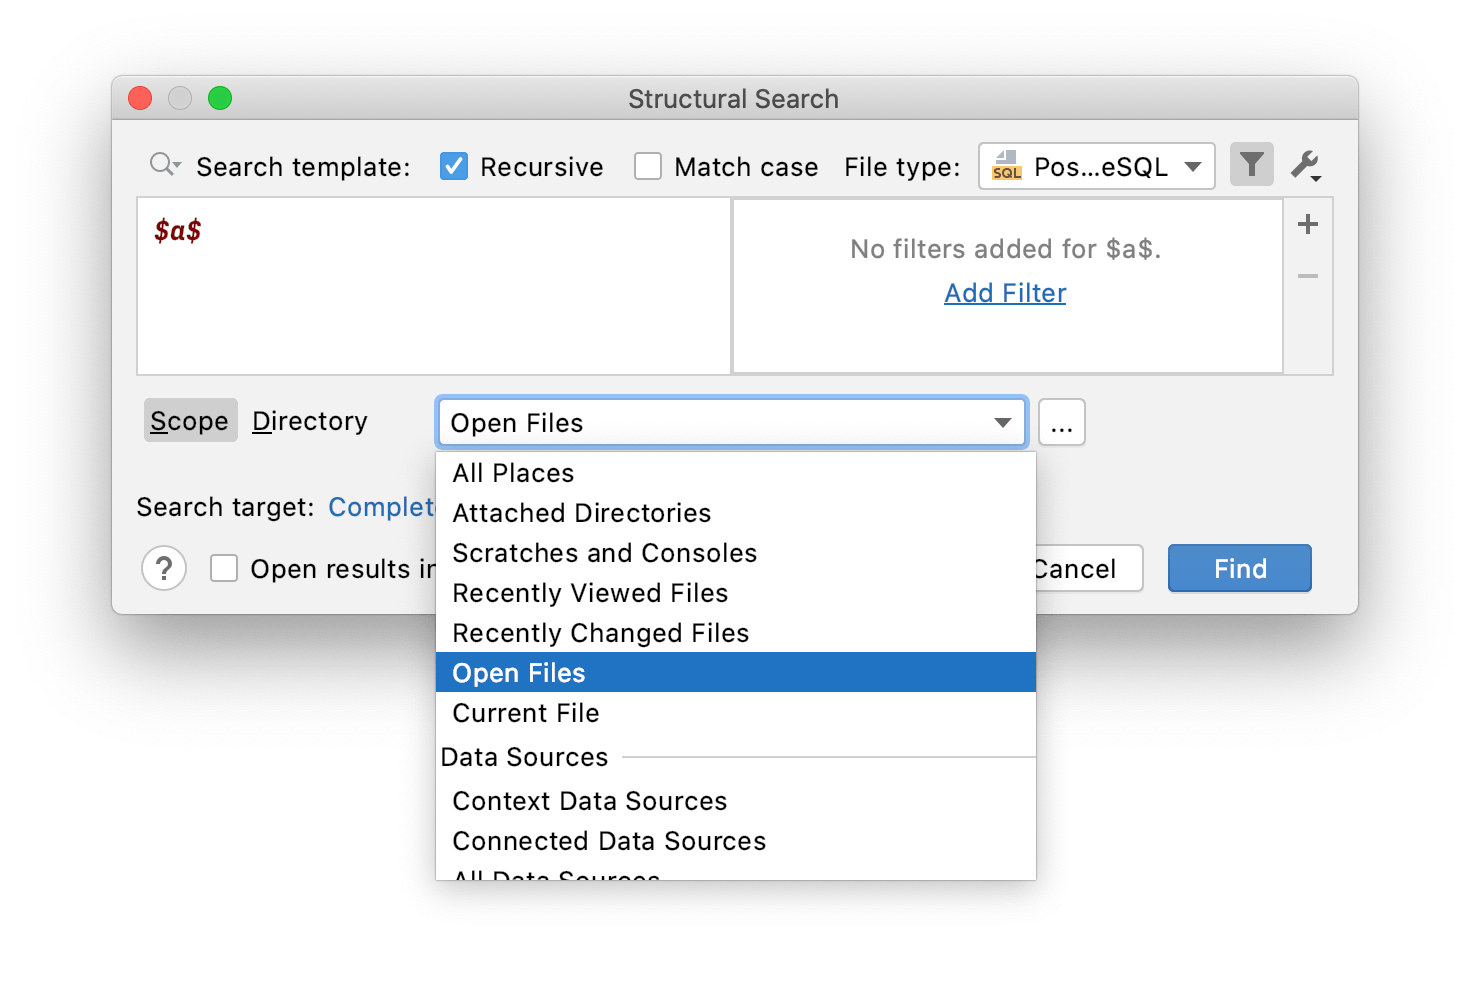The image size is (1470, 984).
Task: Select Recently Changed Files from the list
Action: (600, 632)
